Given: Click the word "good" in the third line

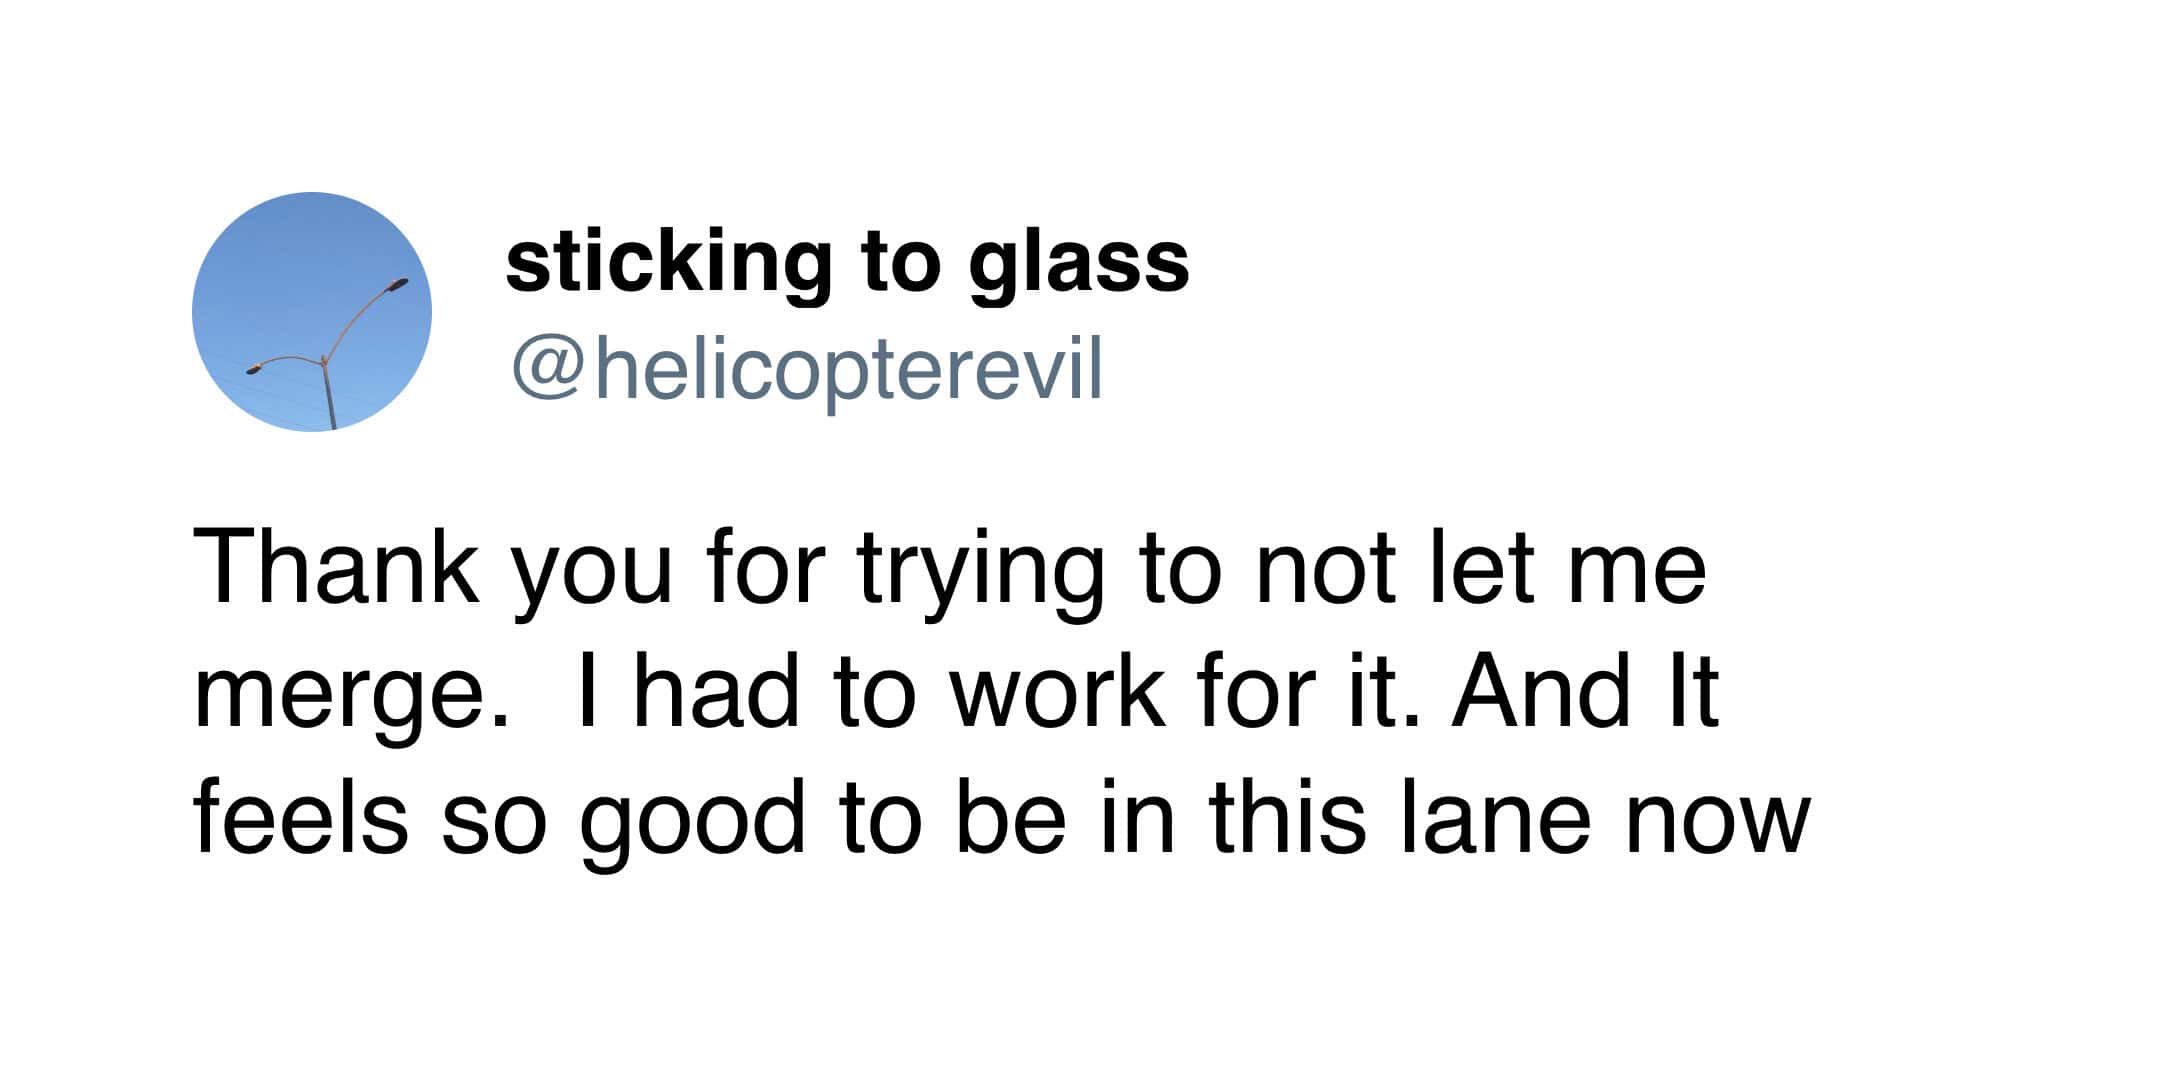Looking at the screenshot, I should [x=692, y=826].
